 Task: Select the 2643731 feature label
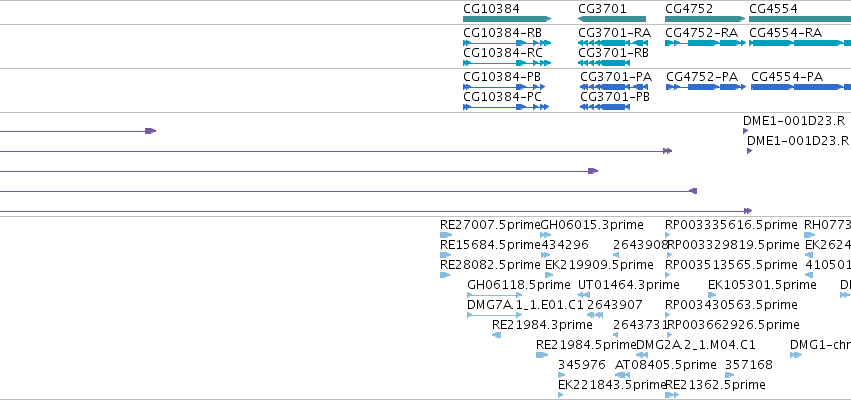point(640,325)
